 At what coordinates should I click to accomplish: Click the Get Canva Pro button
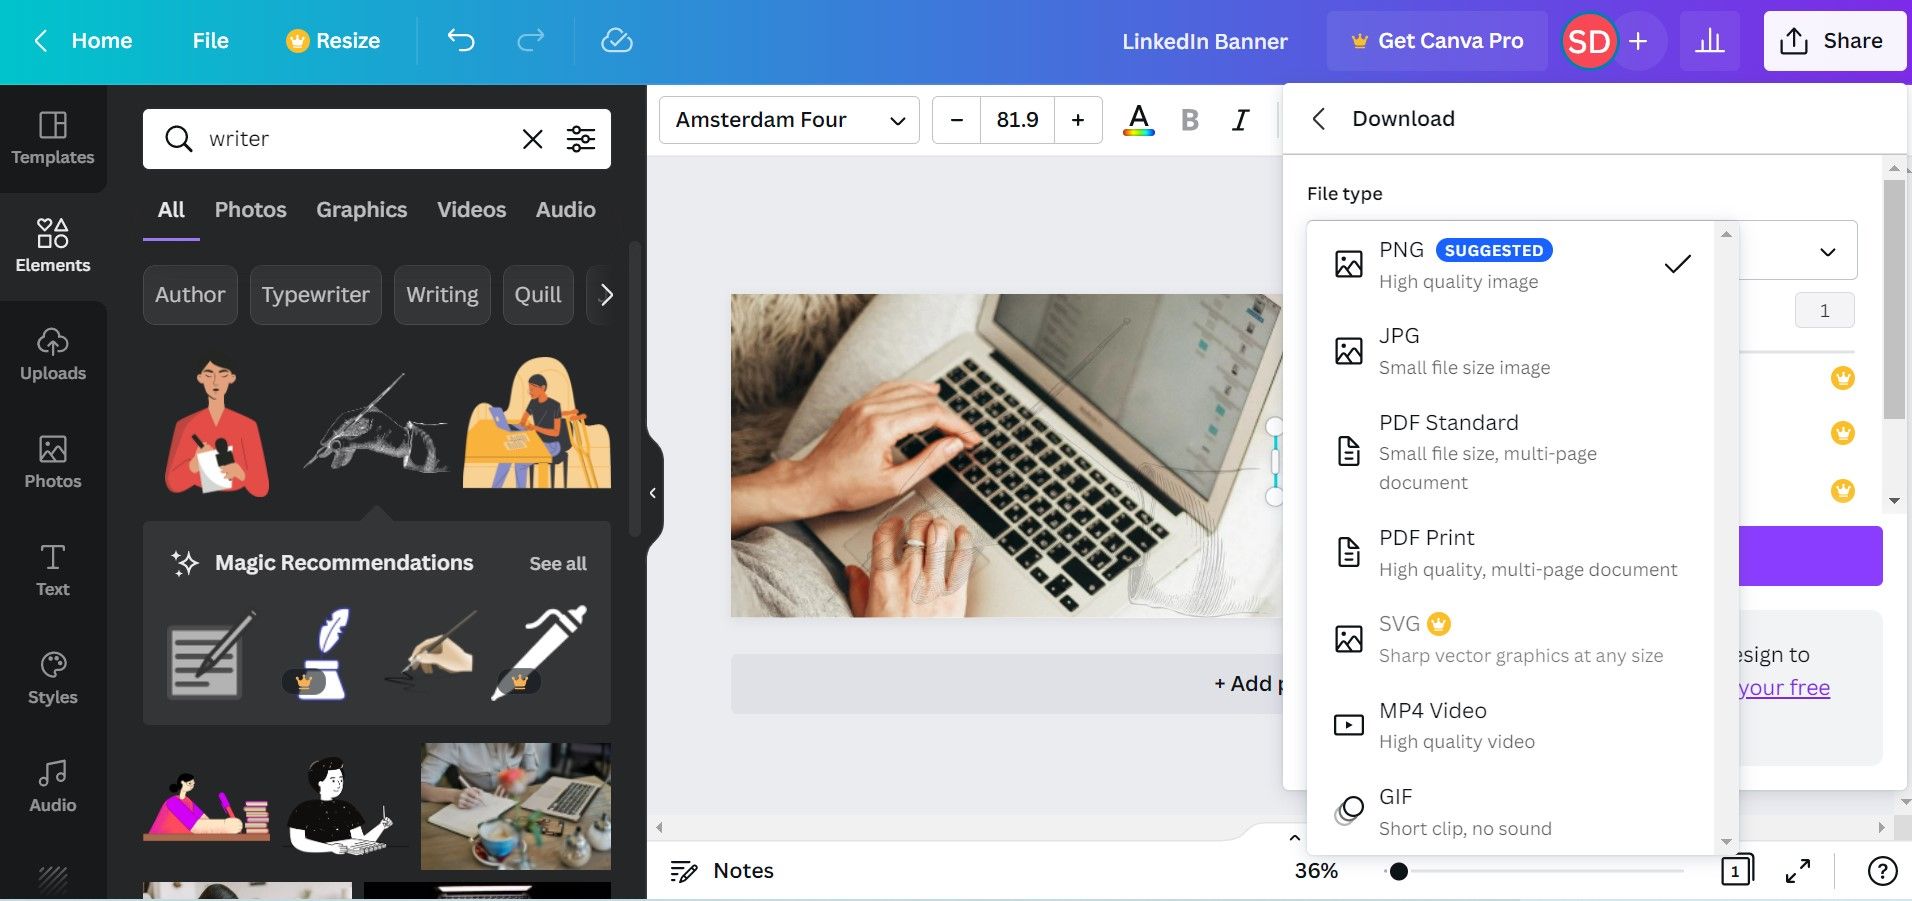[x=1436, y=40]
